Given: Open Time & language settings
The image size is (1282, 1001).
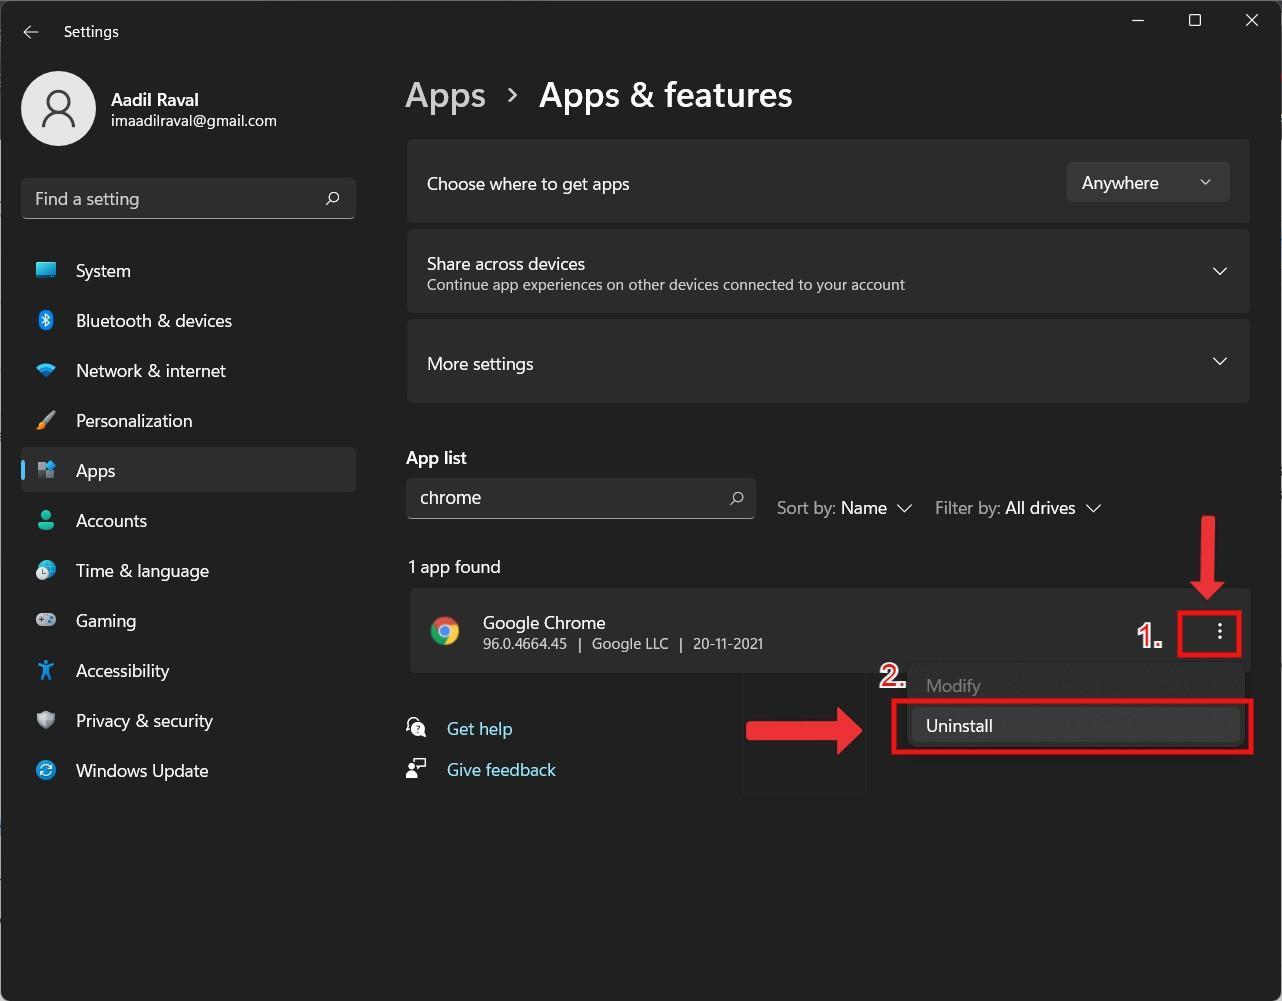Looking at the screenshot, I should click(x=142, y=571).
